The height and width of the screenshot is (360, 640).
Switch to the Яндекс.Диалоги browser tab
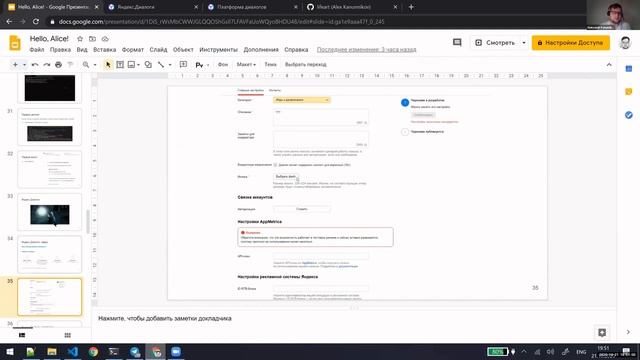(153, 7)
